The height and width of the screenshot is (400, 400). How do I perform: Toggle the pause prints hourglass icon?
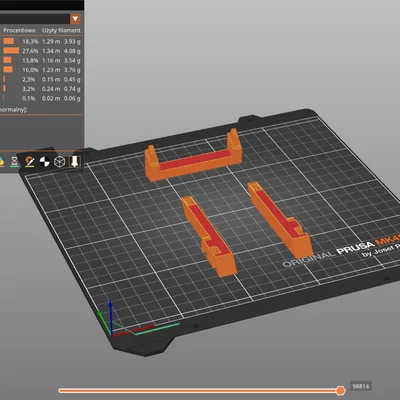(x=15, y=162)
